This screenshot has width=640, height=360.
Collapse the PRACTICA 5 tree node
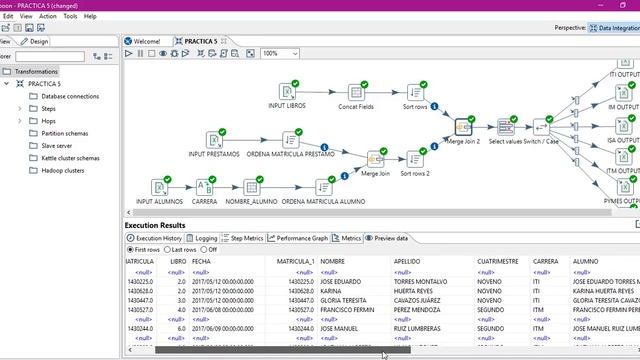7,84
